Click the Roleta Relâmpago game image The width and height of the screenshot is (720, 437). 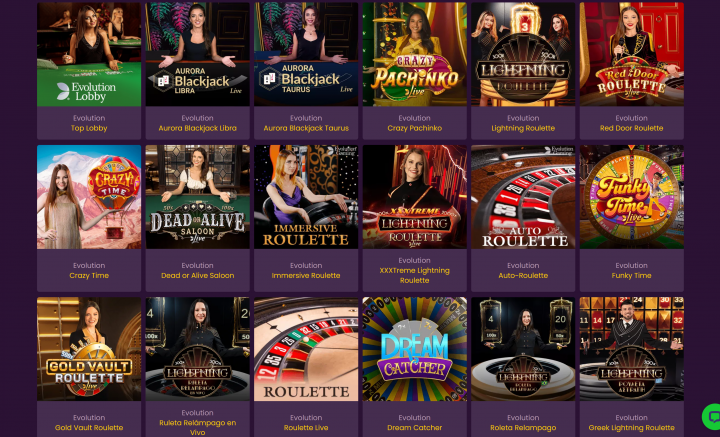pyautogui.click(x=523, y=349)
